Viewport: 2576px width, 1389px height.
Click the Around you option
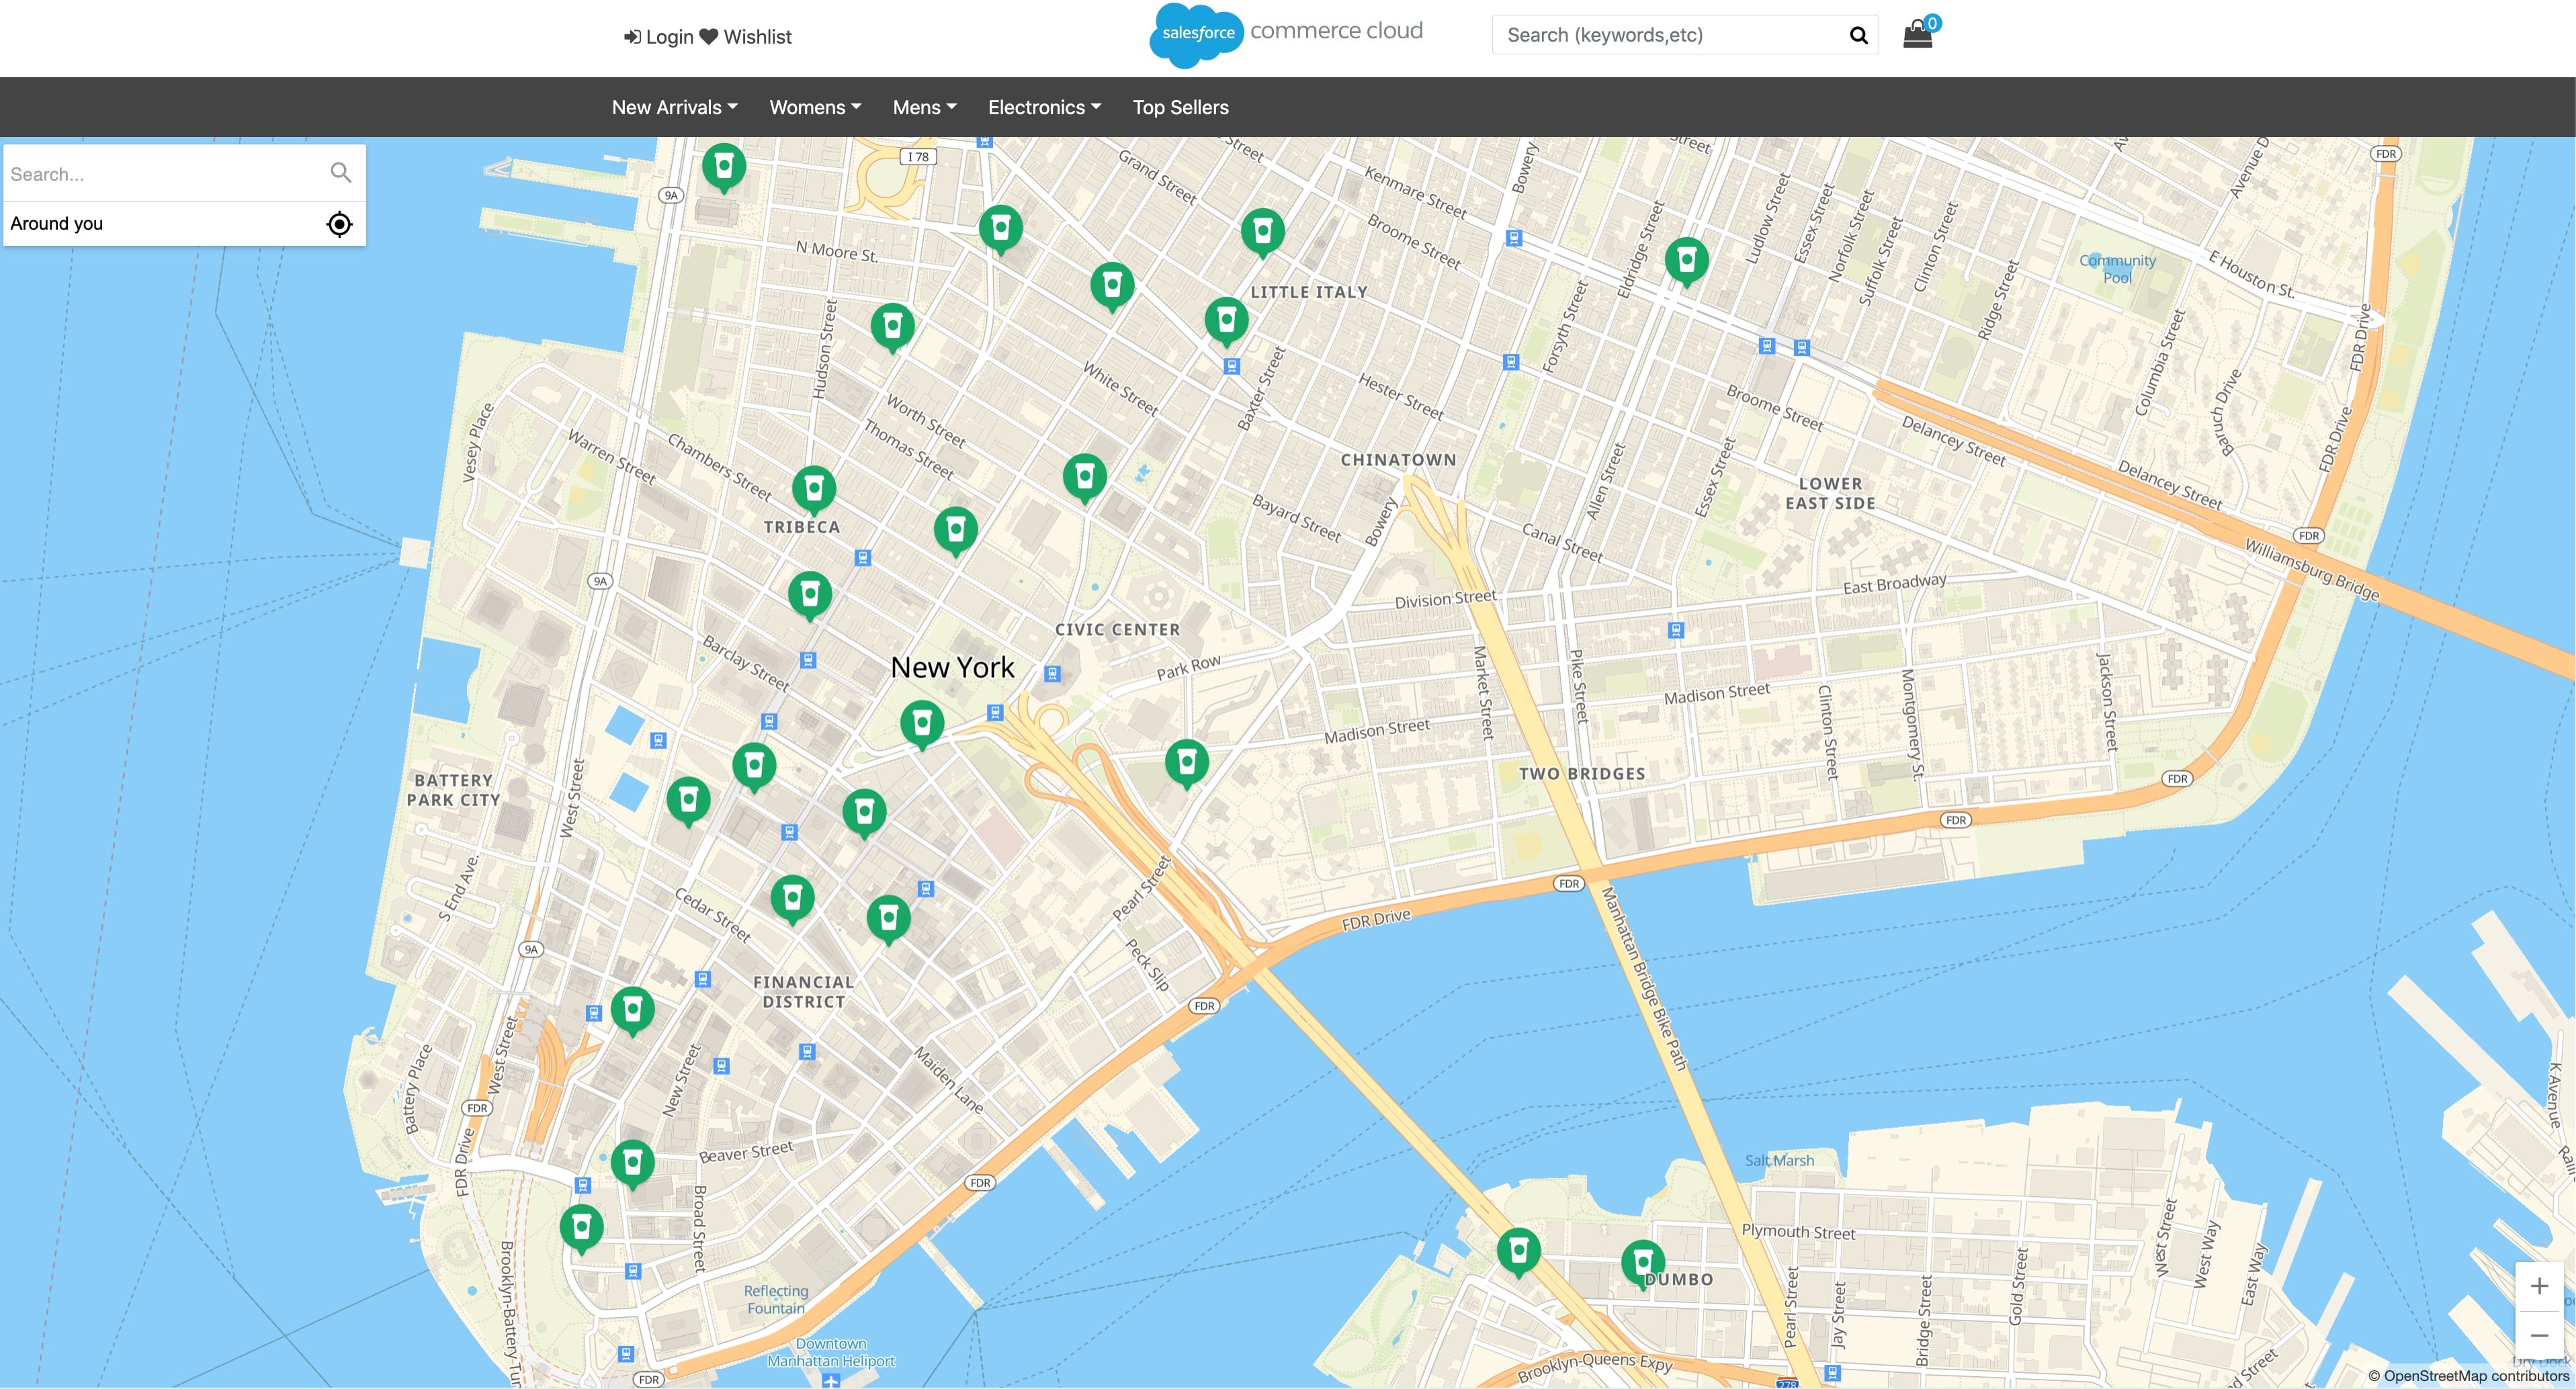coord(57,224)
